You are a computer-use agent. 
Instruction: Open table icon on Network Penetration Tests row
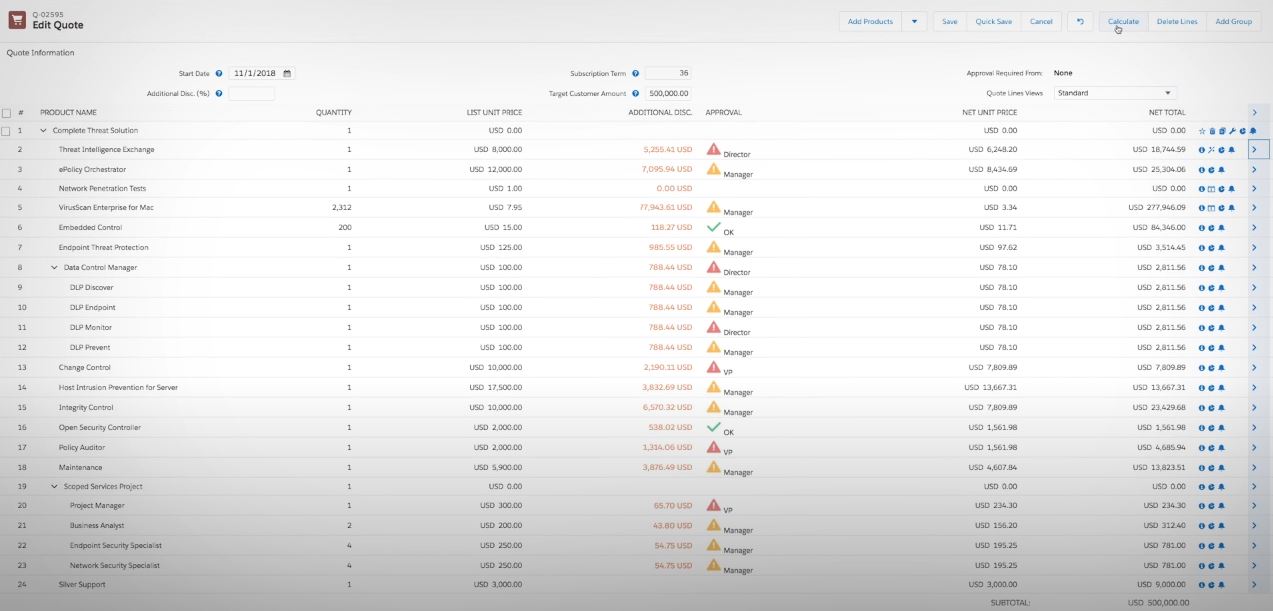pos(1211,189)
